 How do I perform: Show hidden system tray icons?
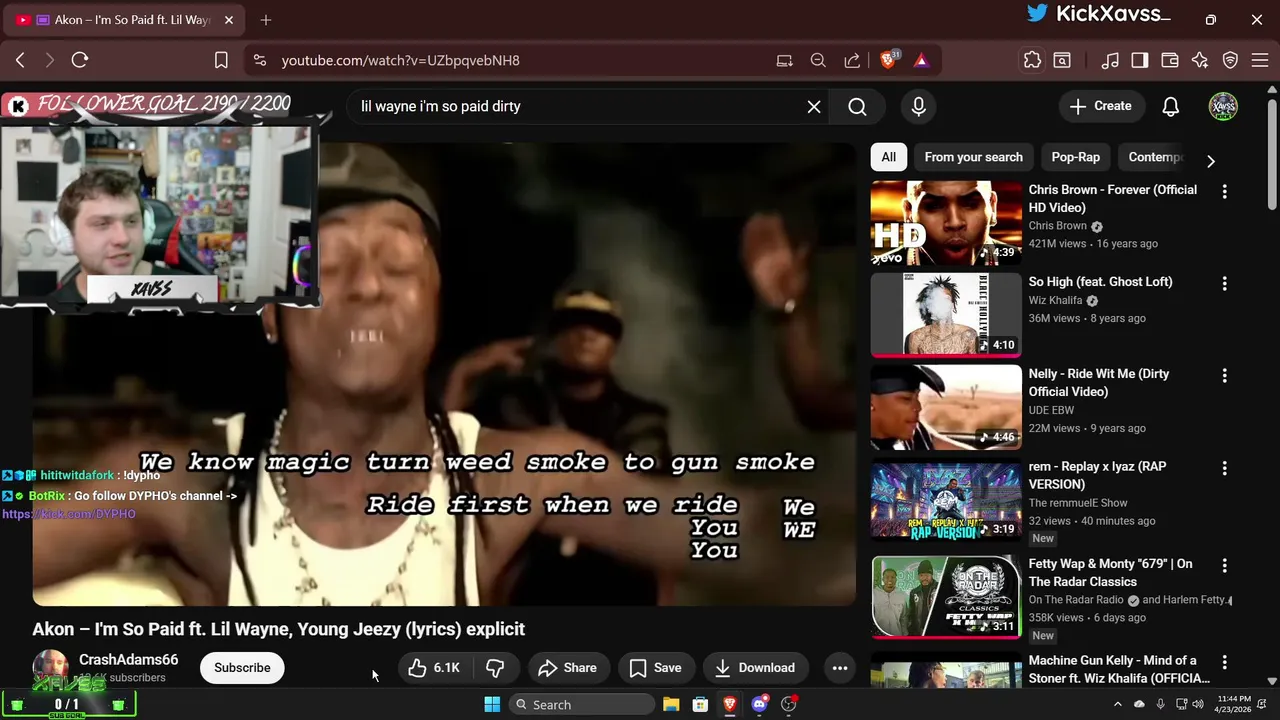1118,704
